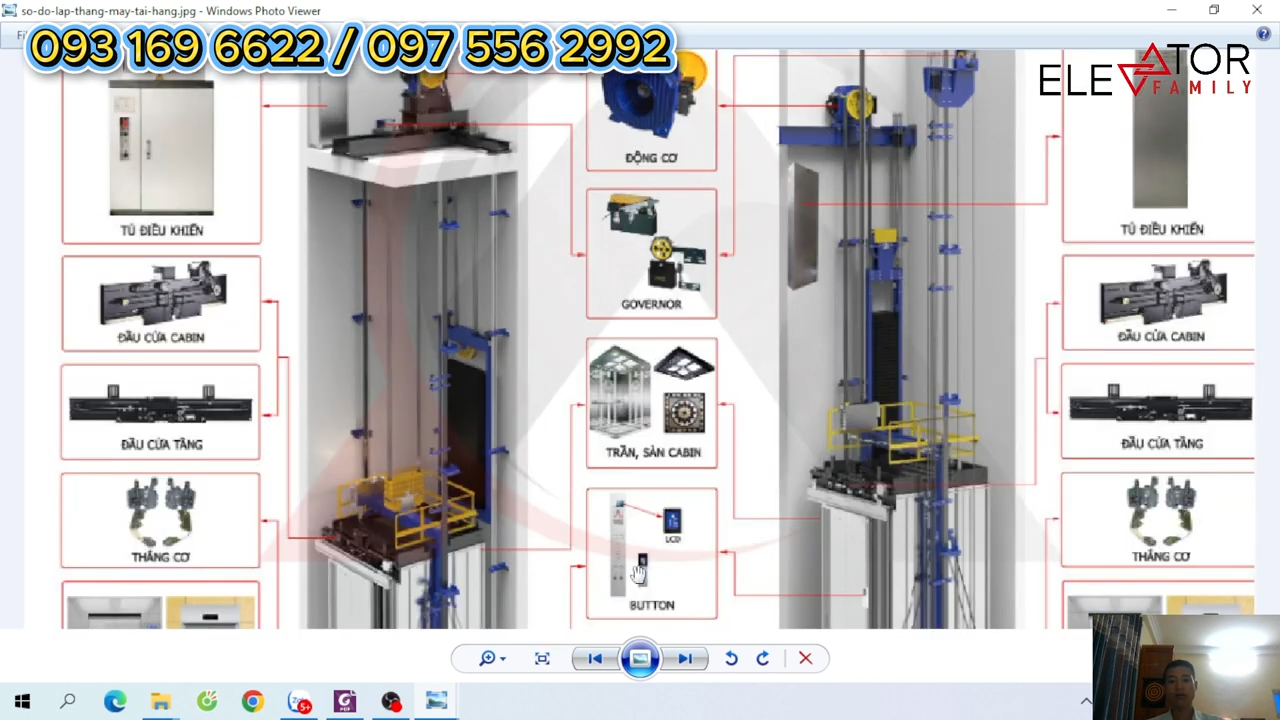Launch Microsoft Edge from taskbar
This screenshot has width=1280, height=720.
tap(115, 702)
